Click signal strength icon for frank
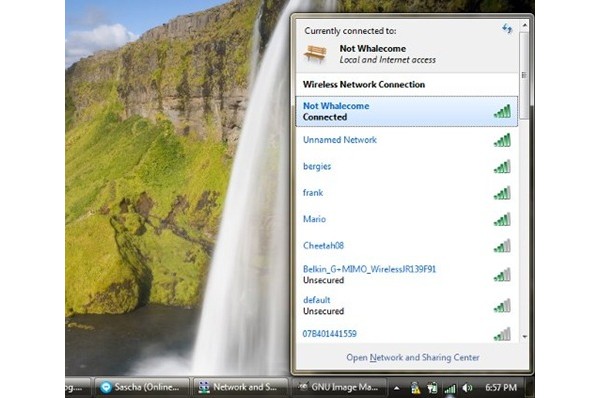 click(502, 193)
